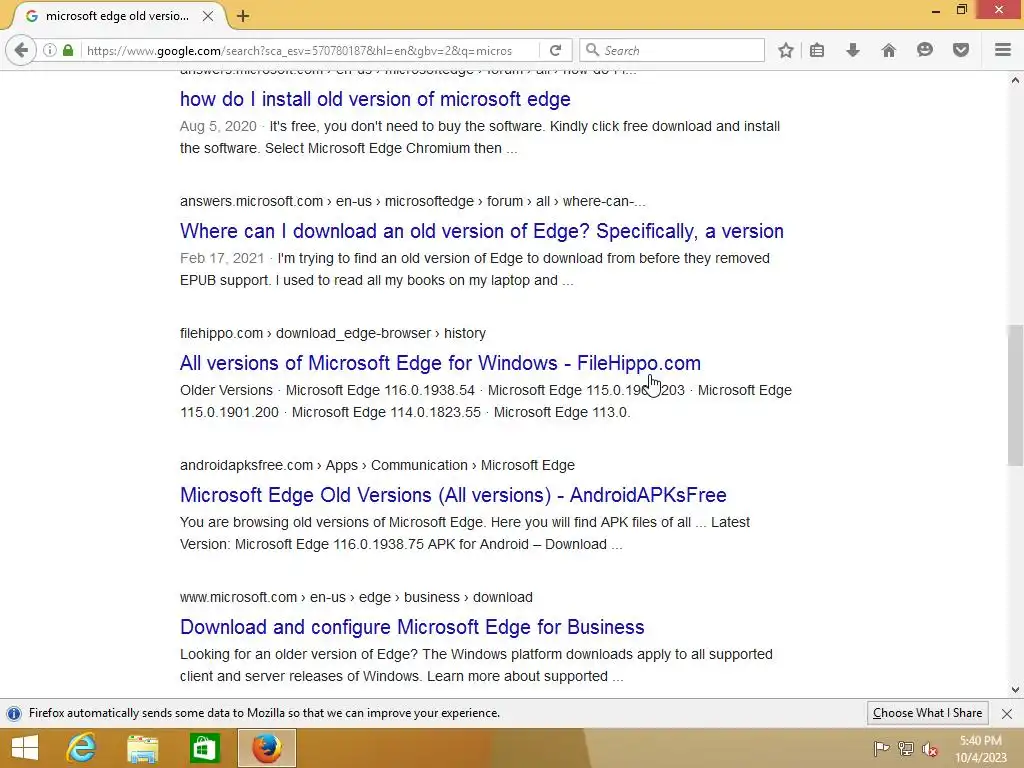Image resolution: width=1024 pixels, height=768 pixels.
Task: Click filehippo.com breadcrumb text
Action: pos(221,333)
